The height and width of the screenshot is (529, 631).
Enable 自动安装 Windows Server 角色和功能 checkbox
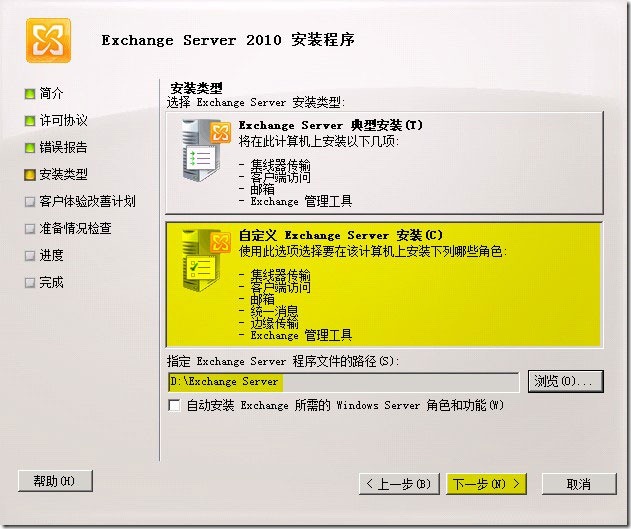[x=174, y=405]
